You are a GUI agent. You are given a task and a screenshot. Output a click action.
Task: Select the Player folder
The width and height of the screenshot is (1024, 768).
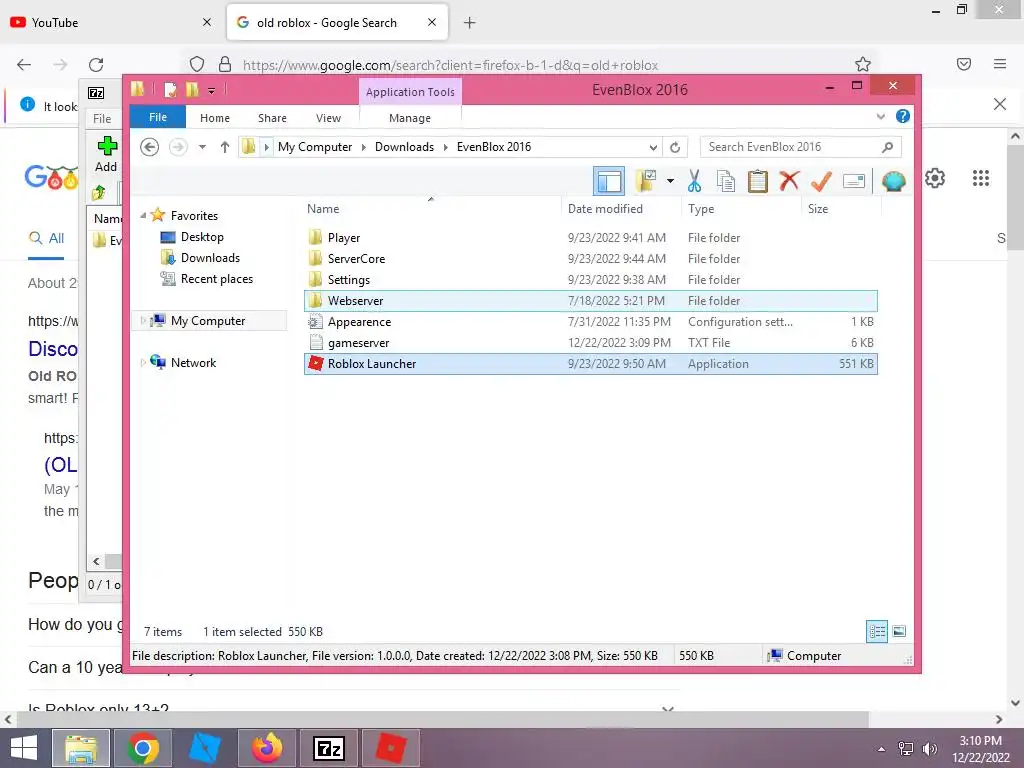590,238
